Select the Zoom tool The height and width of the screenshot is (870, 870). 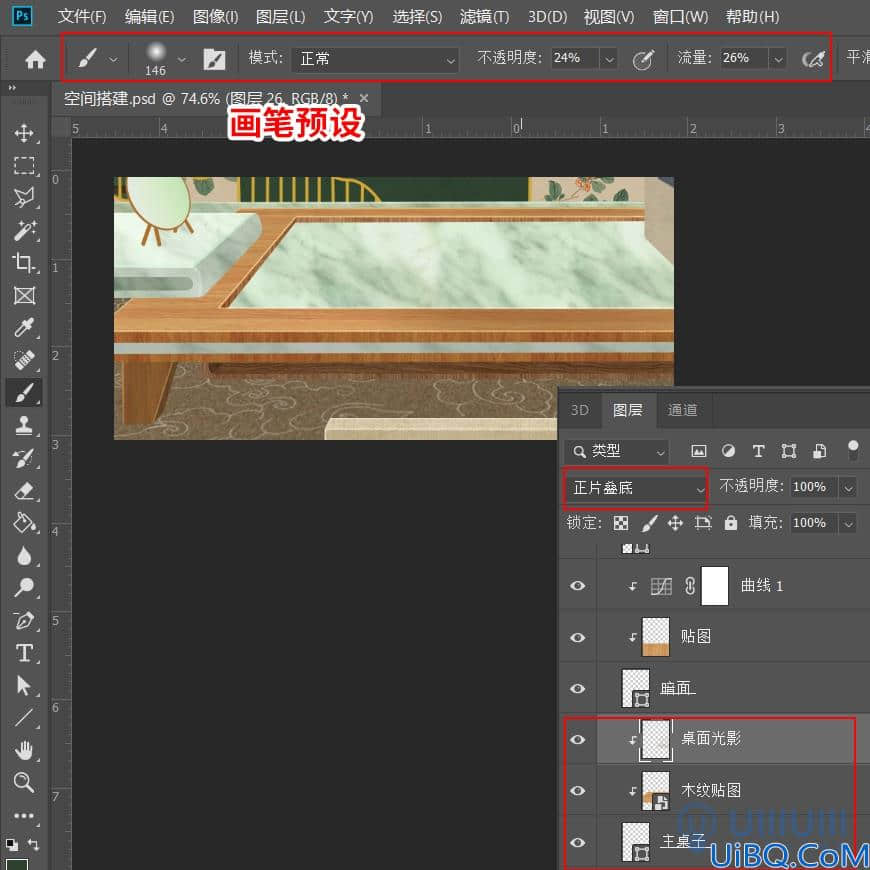[24, 782]
